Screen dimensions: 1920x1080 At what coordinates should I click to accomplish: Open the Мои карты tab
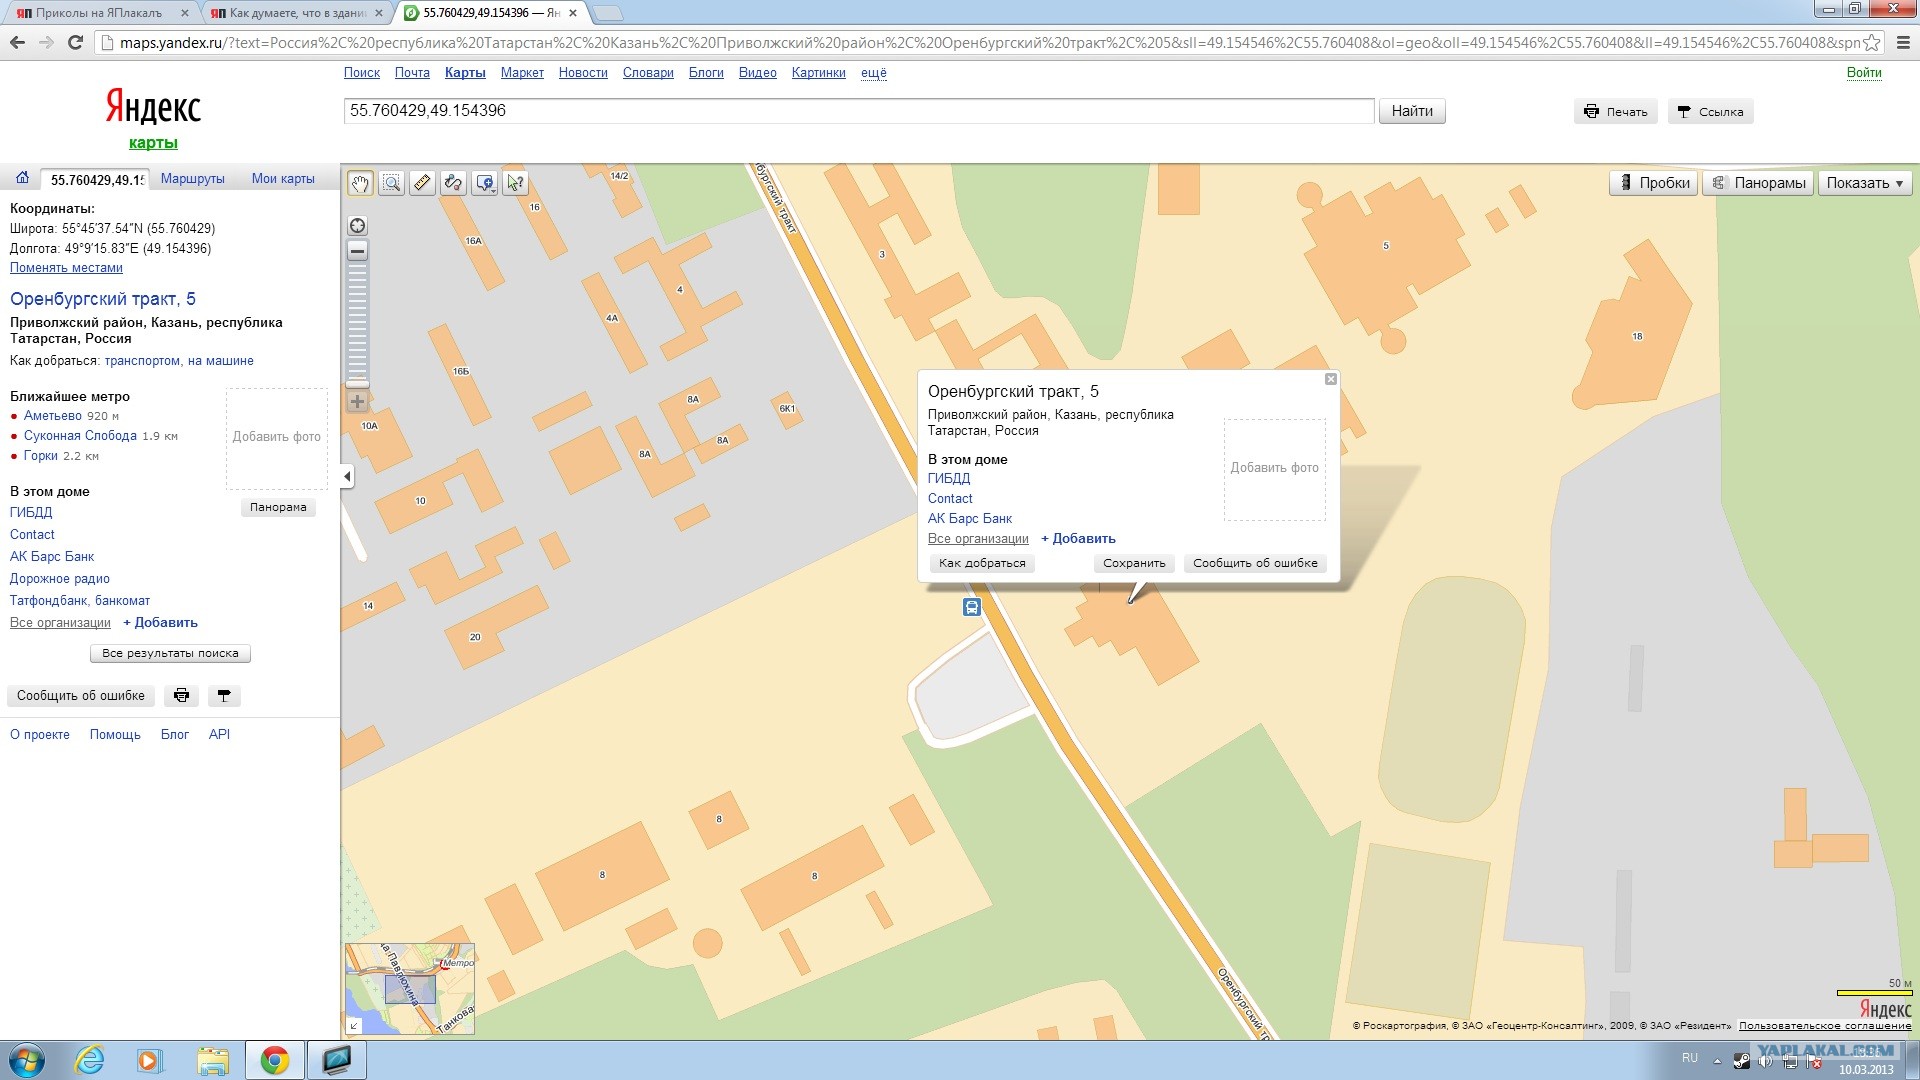point(283,179)
